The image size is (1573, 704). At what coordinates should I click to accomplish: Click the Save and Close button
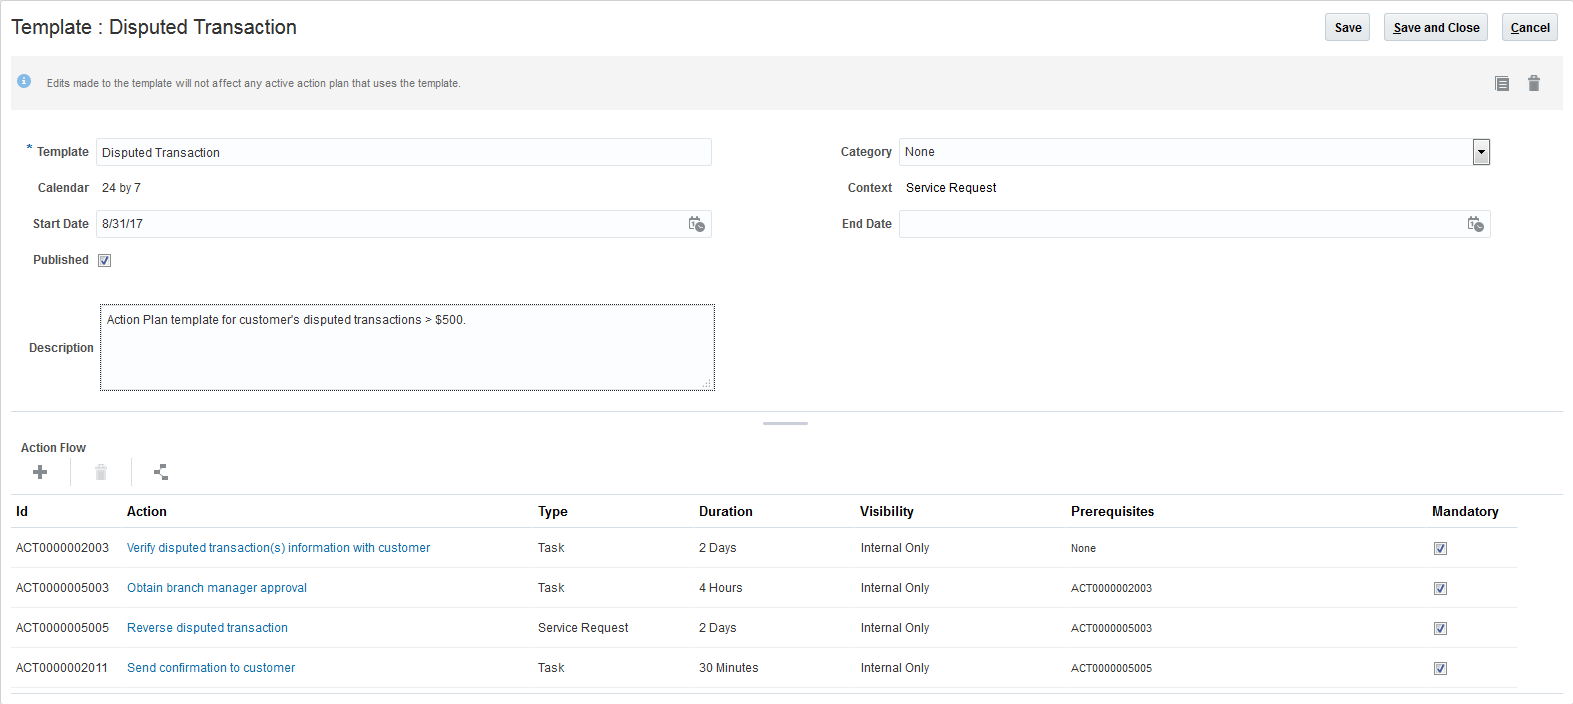1435,28
